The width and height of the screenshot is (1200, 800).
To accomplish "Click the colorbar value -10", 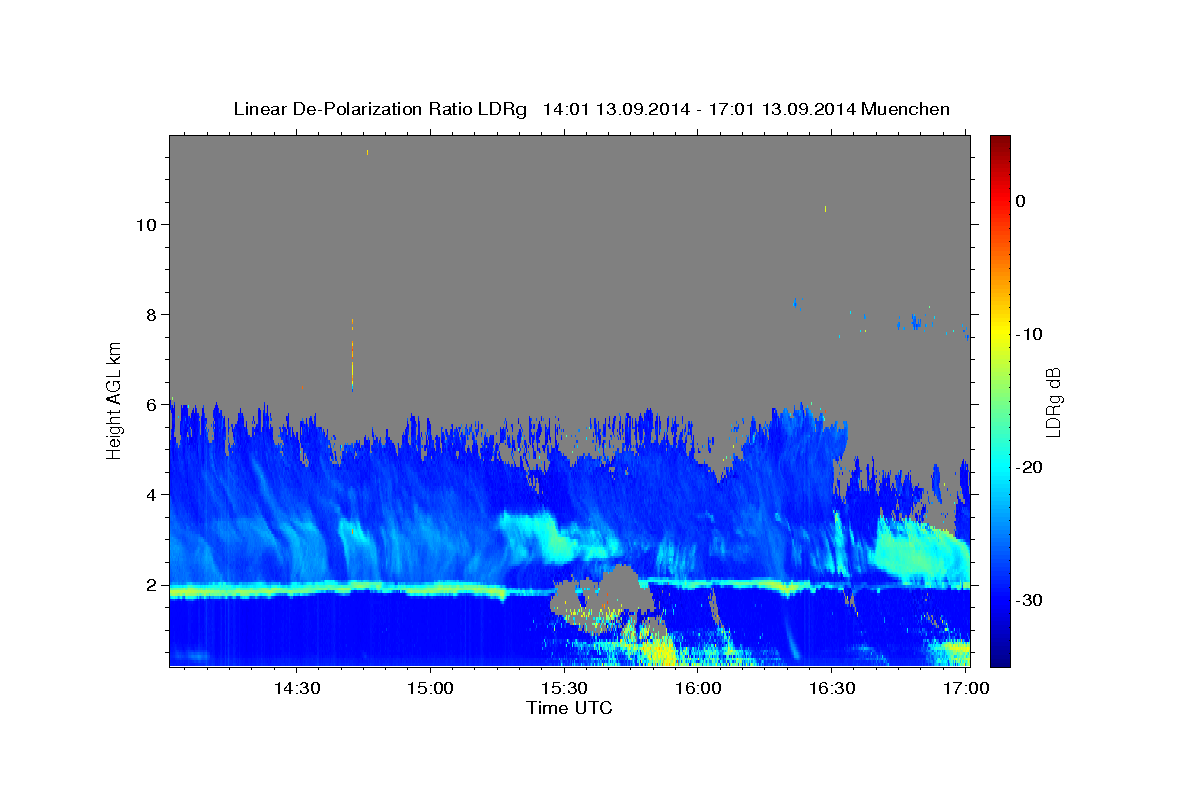I will 1029,334.
